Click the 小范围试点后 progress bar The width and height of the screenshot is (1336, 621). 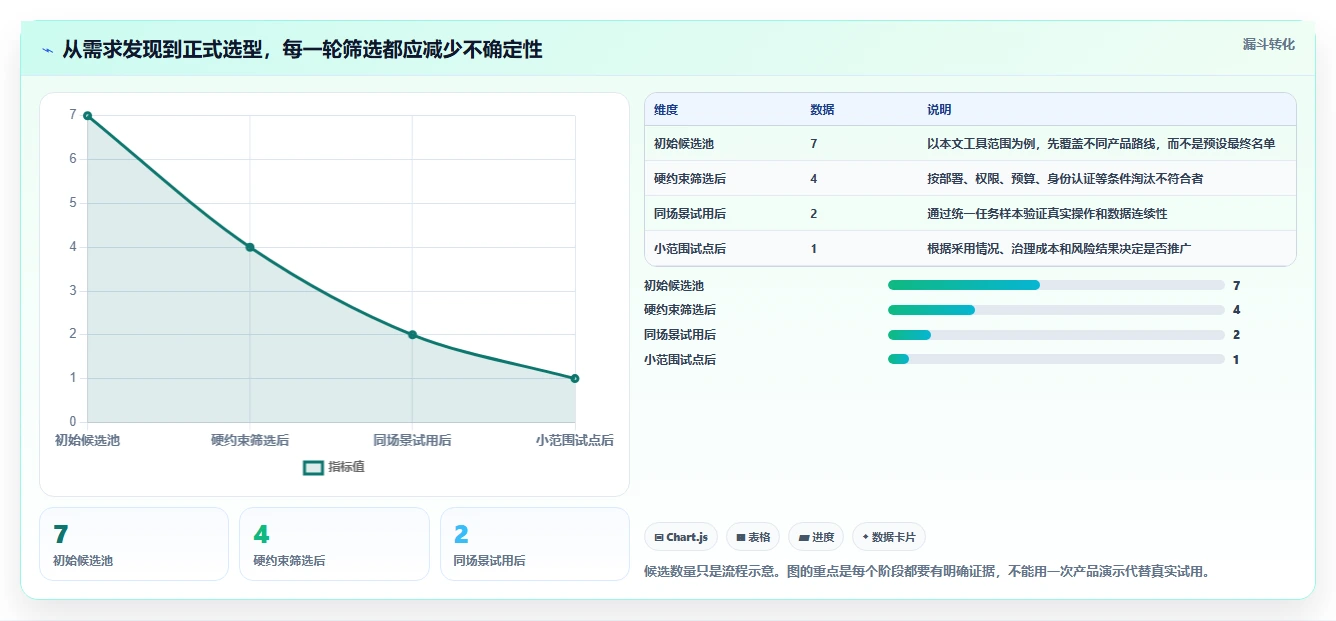pyautogui.click(x=1056, y=359)
